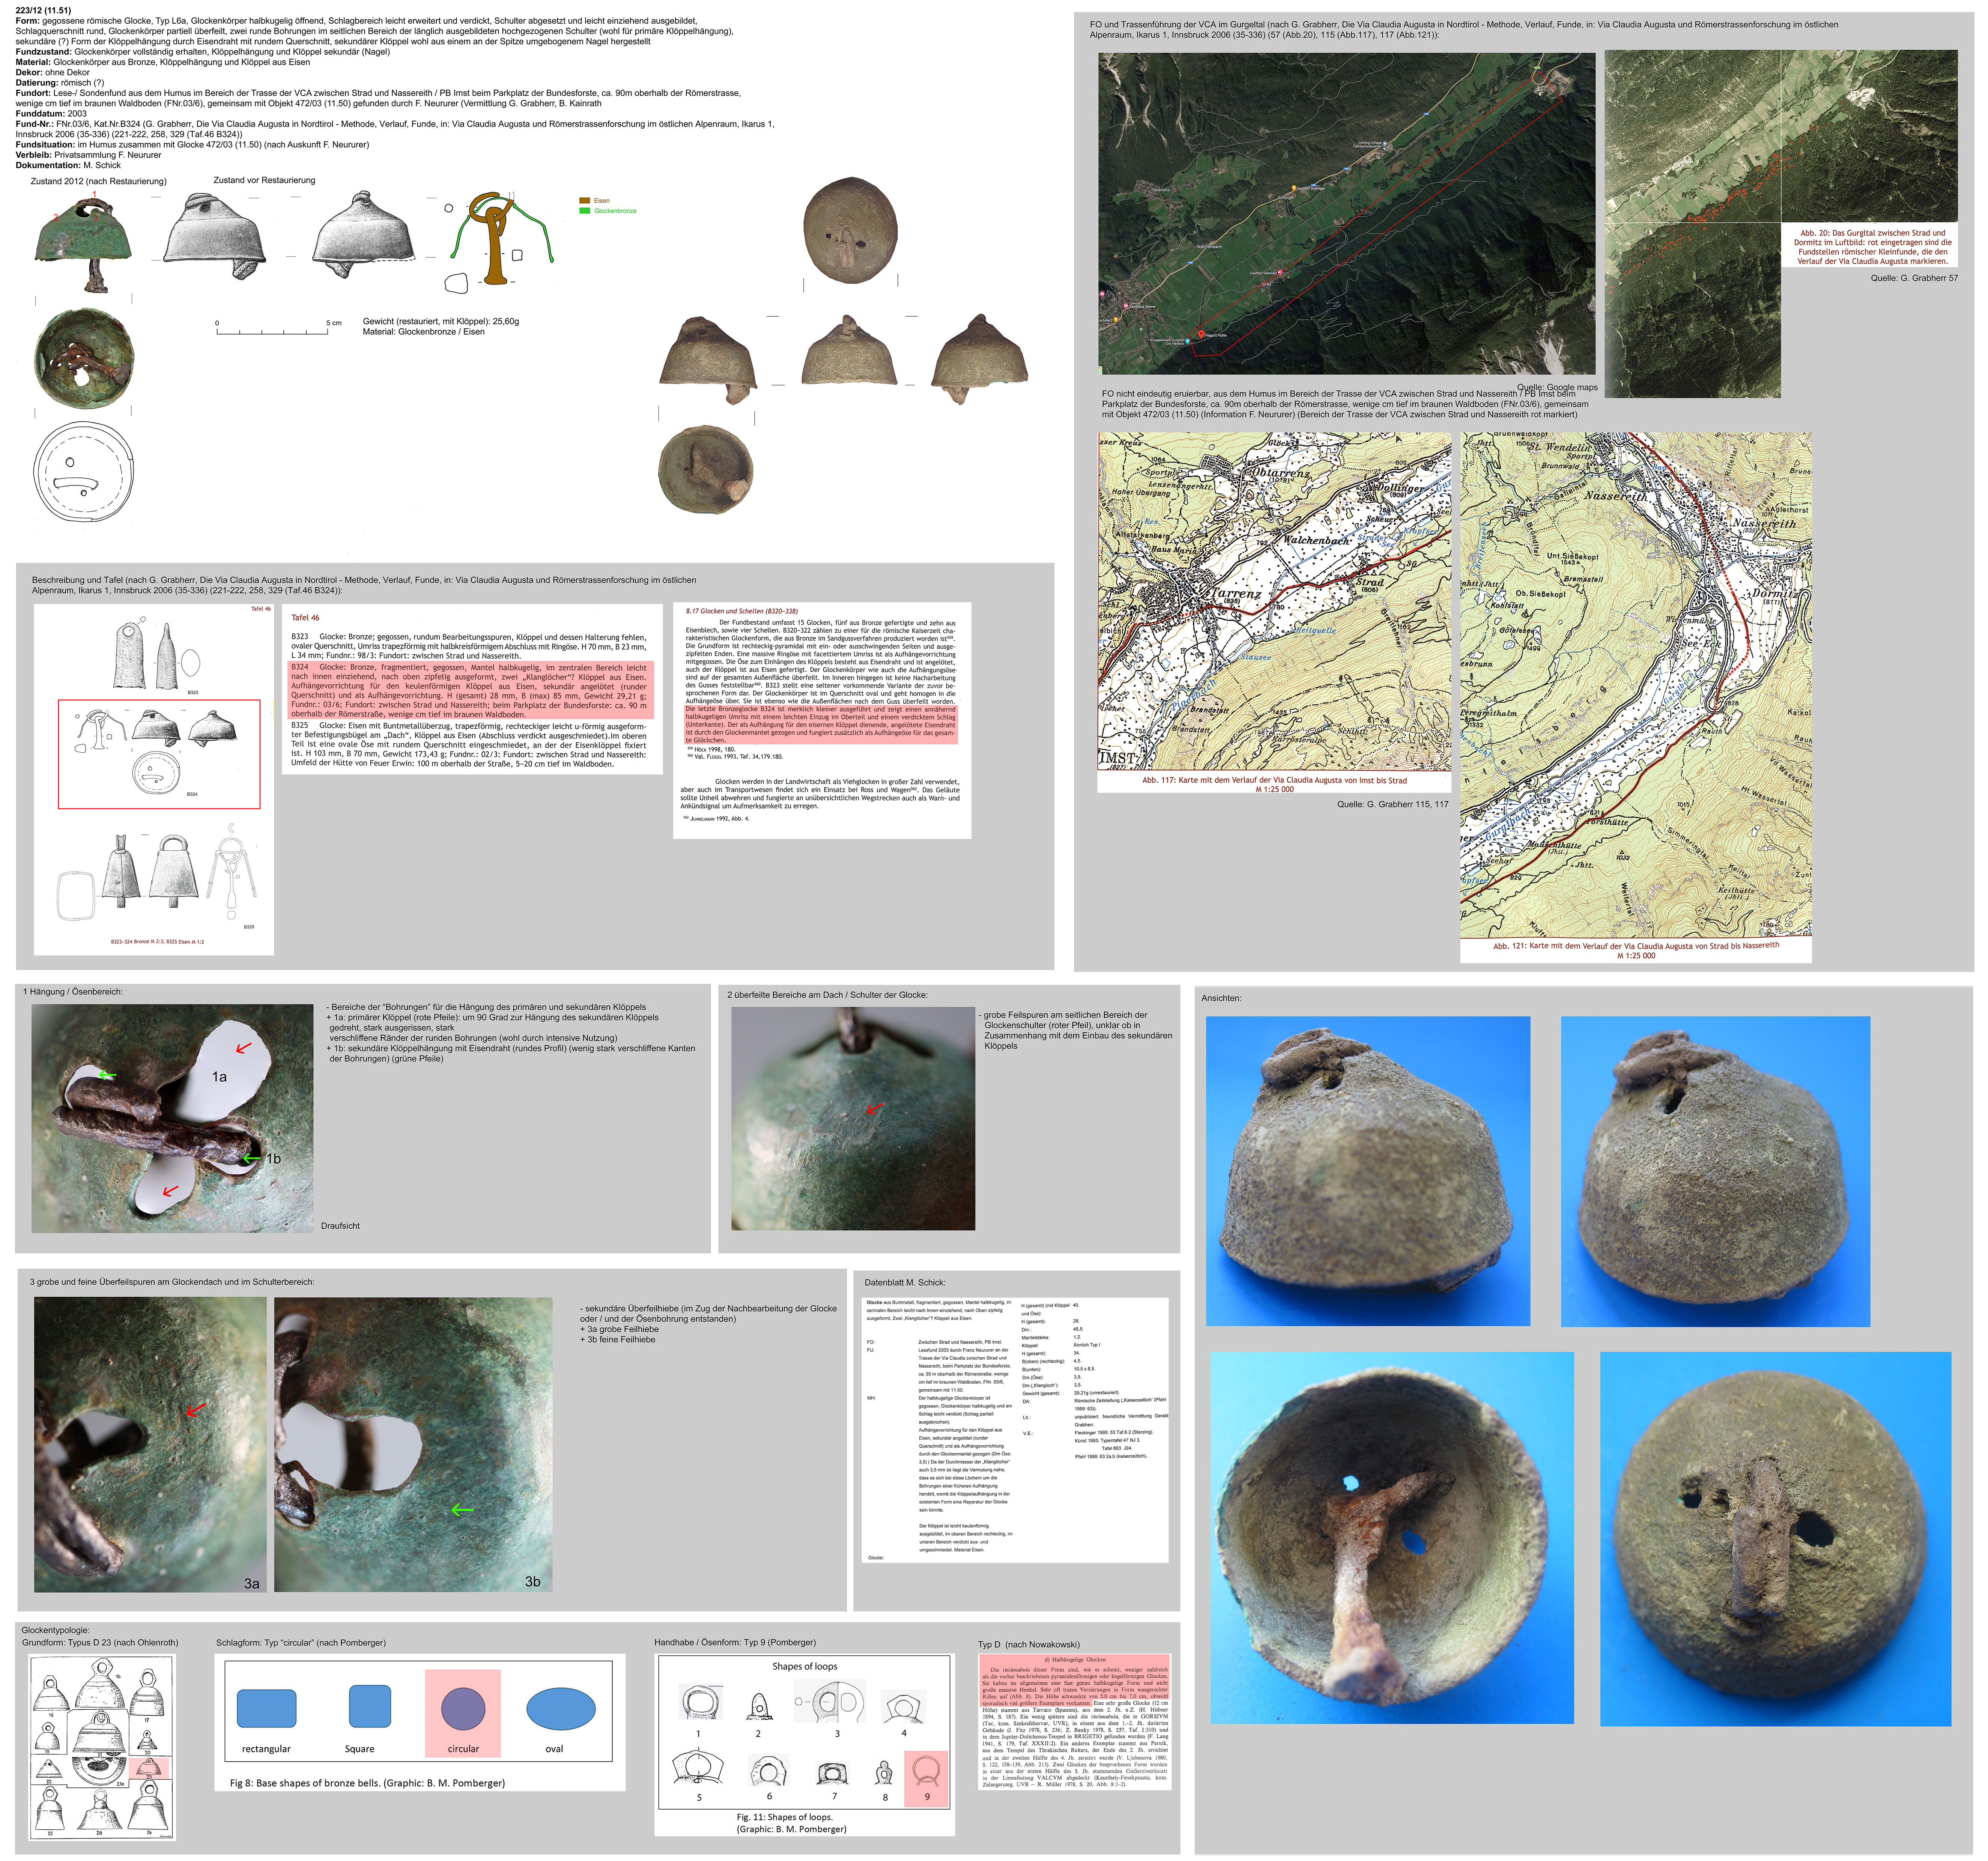Click the green Glockenbronze legend swatch

585,211
